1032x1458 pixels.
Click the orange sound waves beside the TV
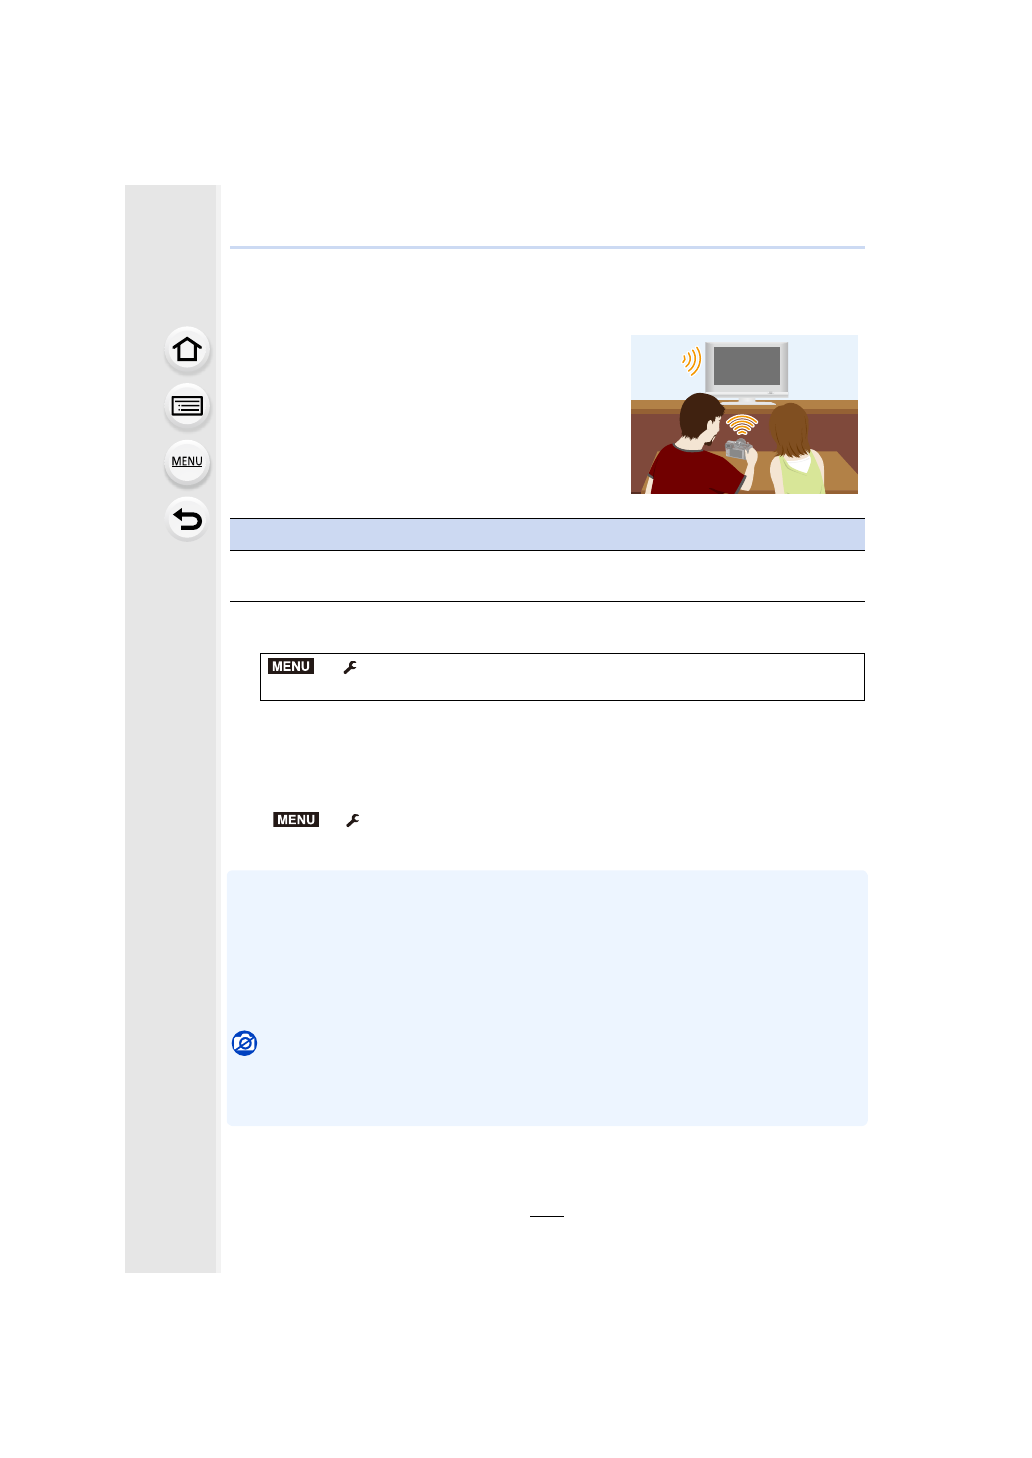(692, 361)
